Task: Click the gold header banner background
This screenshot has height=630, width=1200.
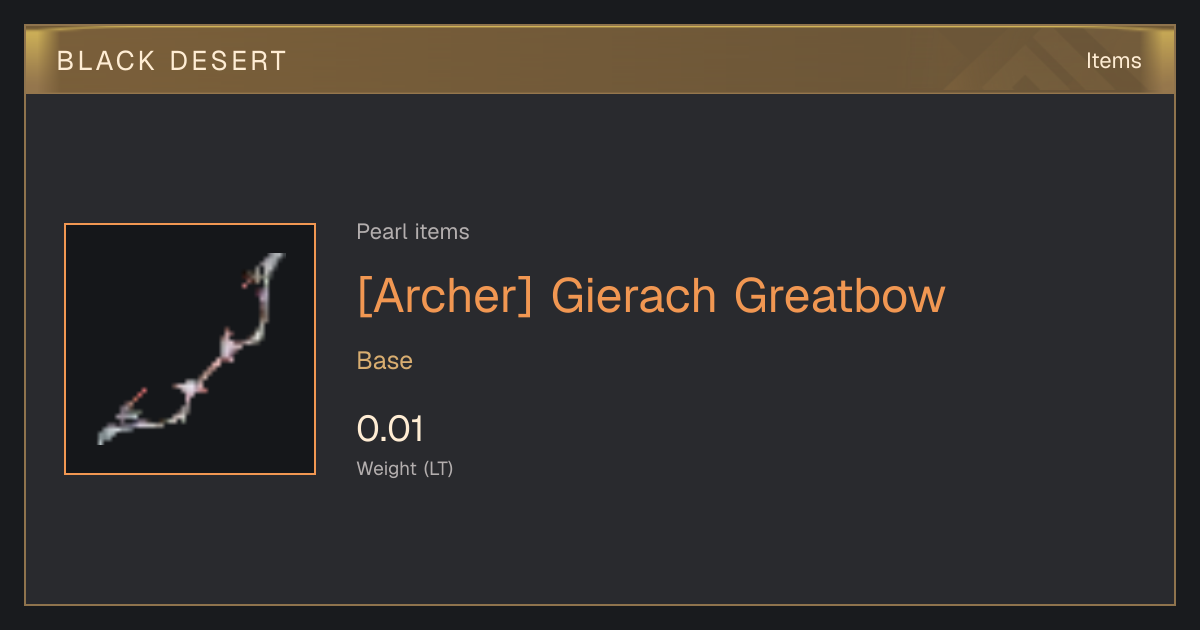Action: pyautogui.click(x=600, y=60)
